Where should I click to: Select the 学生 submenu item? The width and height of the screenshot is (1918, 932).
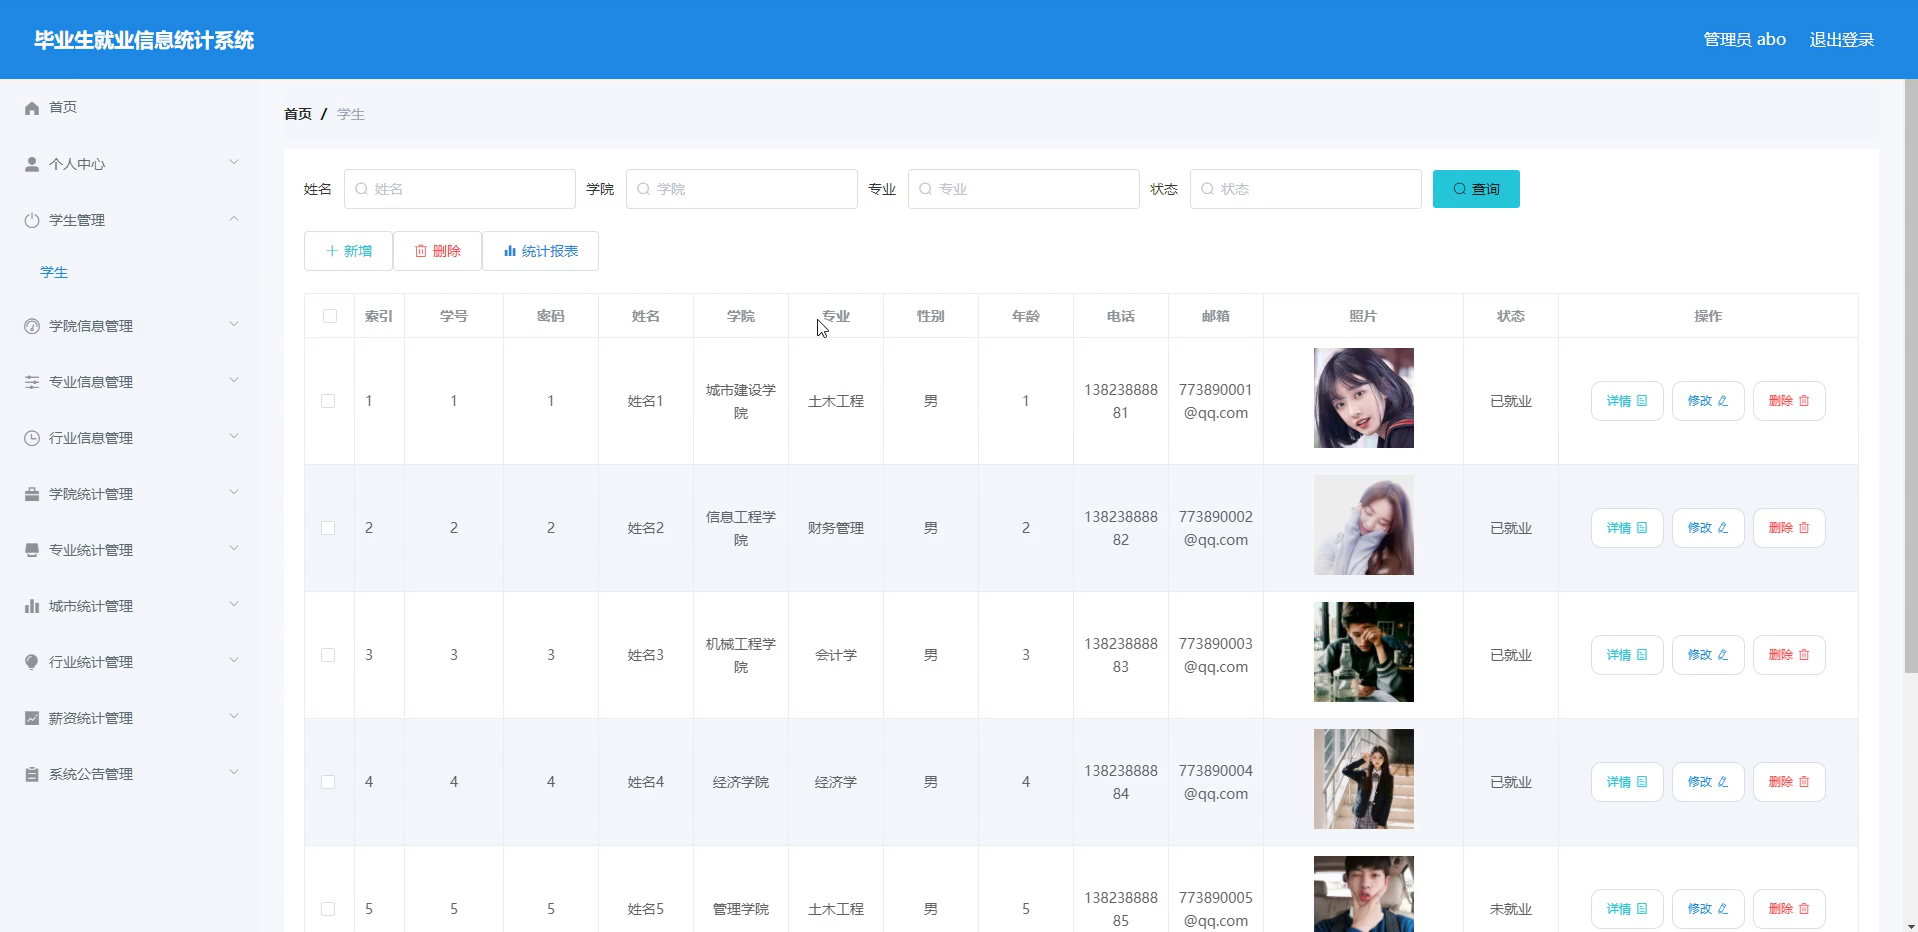(x=54, y=272)
